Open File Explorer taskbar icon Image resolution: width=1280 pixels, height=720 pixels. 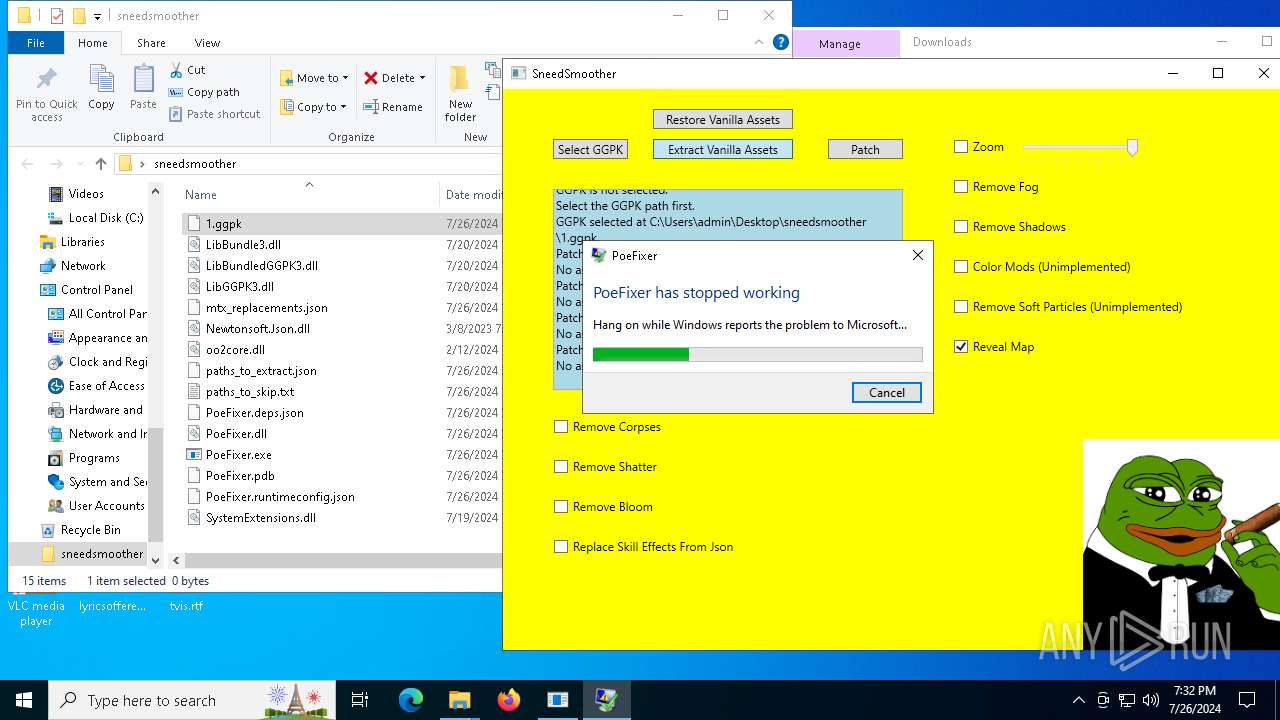click(x=459, y=700)
